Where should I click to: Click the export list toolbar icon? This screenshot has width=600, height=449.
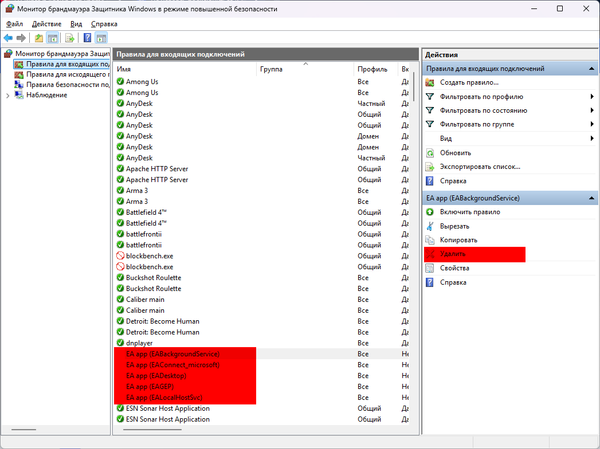point(69,38)
